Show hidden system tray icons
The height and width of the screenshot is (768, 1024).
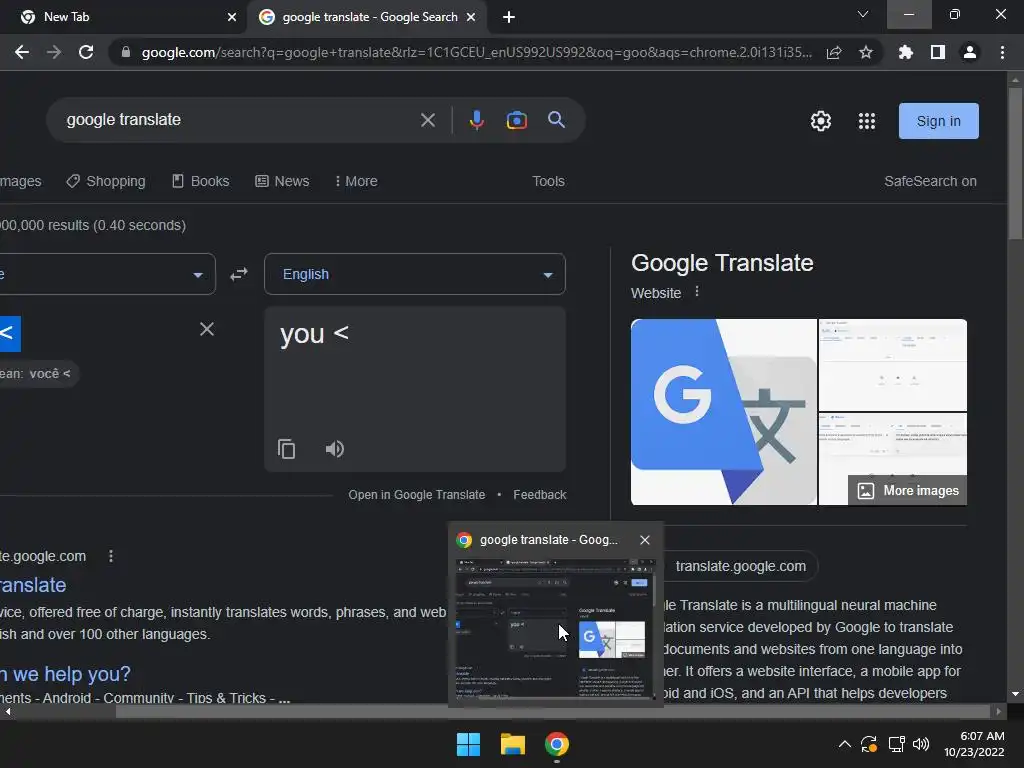click(844, 744)
